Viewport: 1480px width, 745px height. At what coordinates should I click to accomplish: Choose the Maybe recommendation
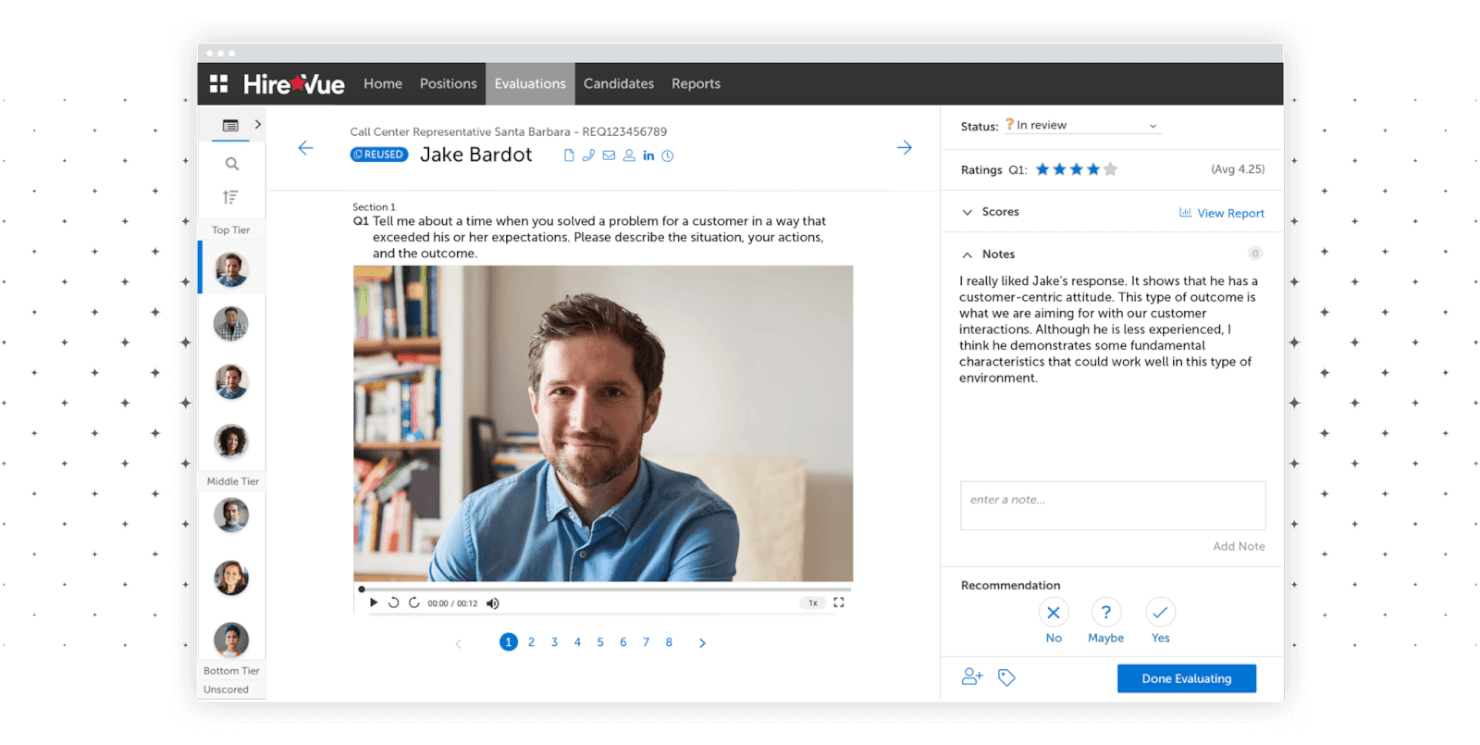[1106, 612]
